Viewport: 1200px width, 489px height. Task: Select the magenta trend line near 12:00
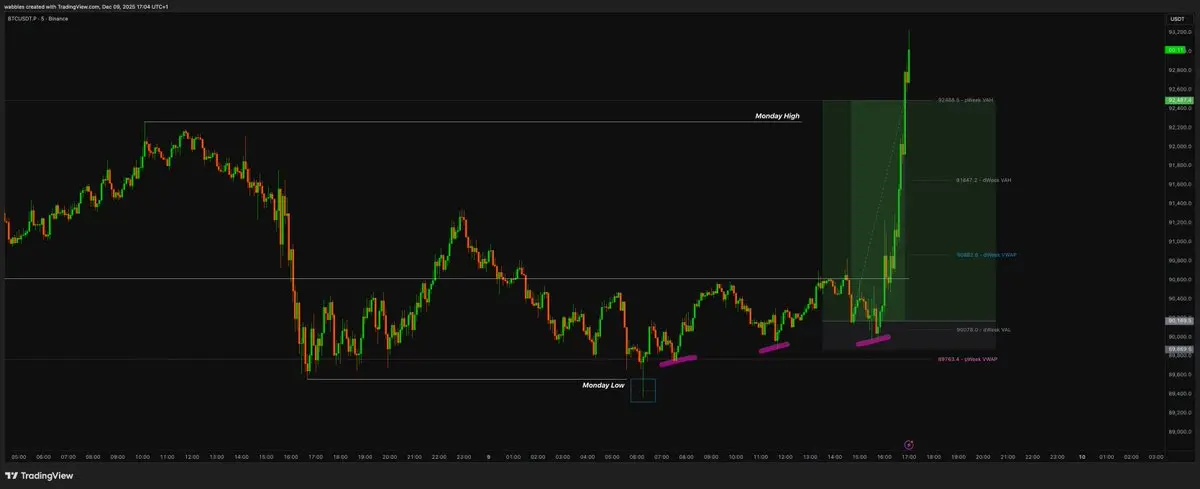pyautogui.click(x=774, y=347)
